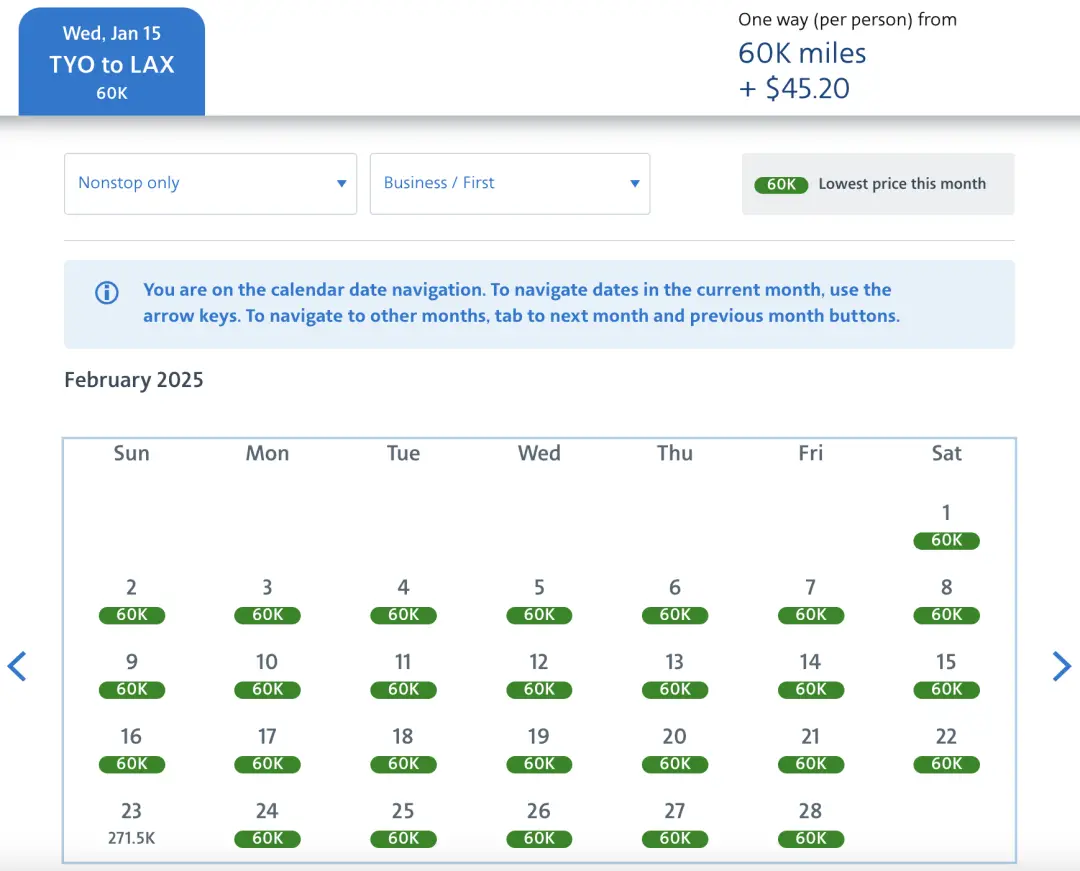This screenshot has height=871, width=1080.
Task: Expand the Business / First cabin dropdown
Action: pos(509,183)
